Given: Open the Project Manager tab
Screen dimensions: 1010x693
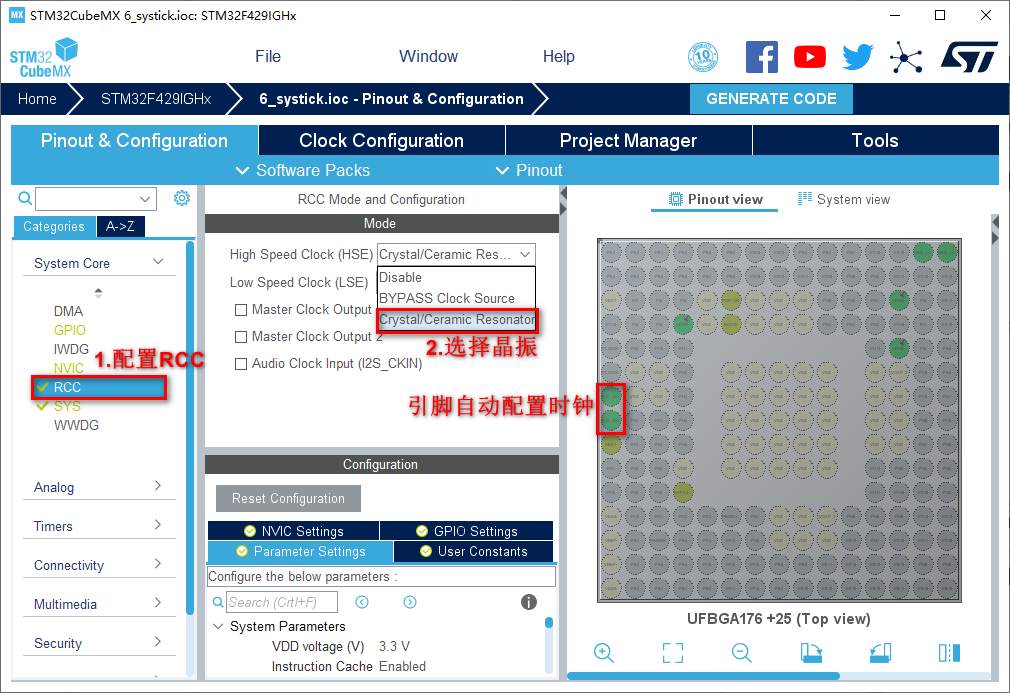Looking at the screenshot, I should [628, 141].
